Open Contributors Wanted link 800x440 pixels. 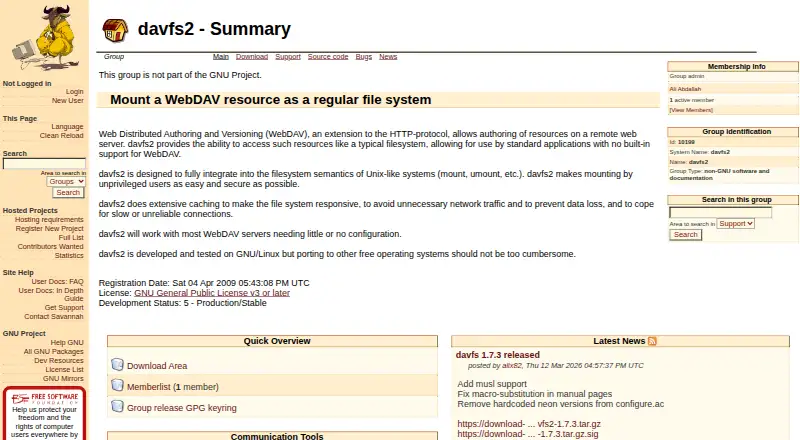coord(51,247)
